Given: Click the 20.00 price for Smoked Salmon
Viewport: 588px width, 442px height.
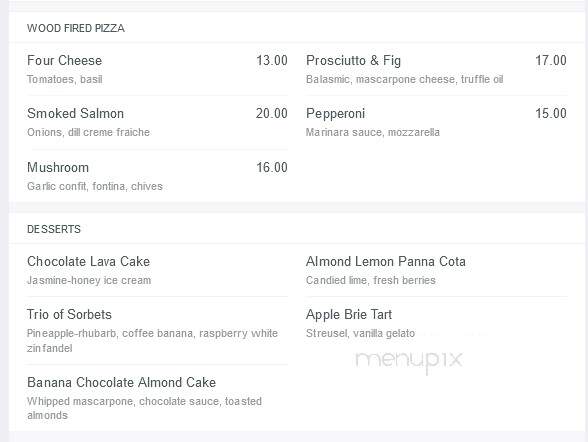Looking at the screenshot, I should (x=272, y=114).
